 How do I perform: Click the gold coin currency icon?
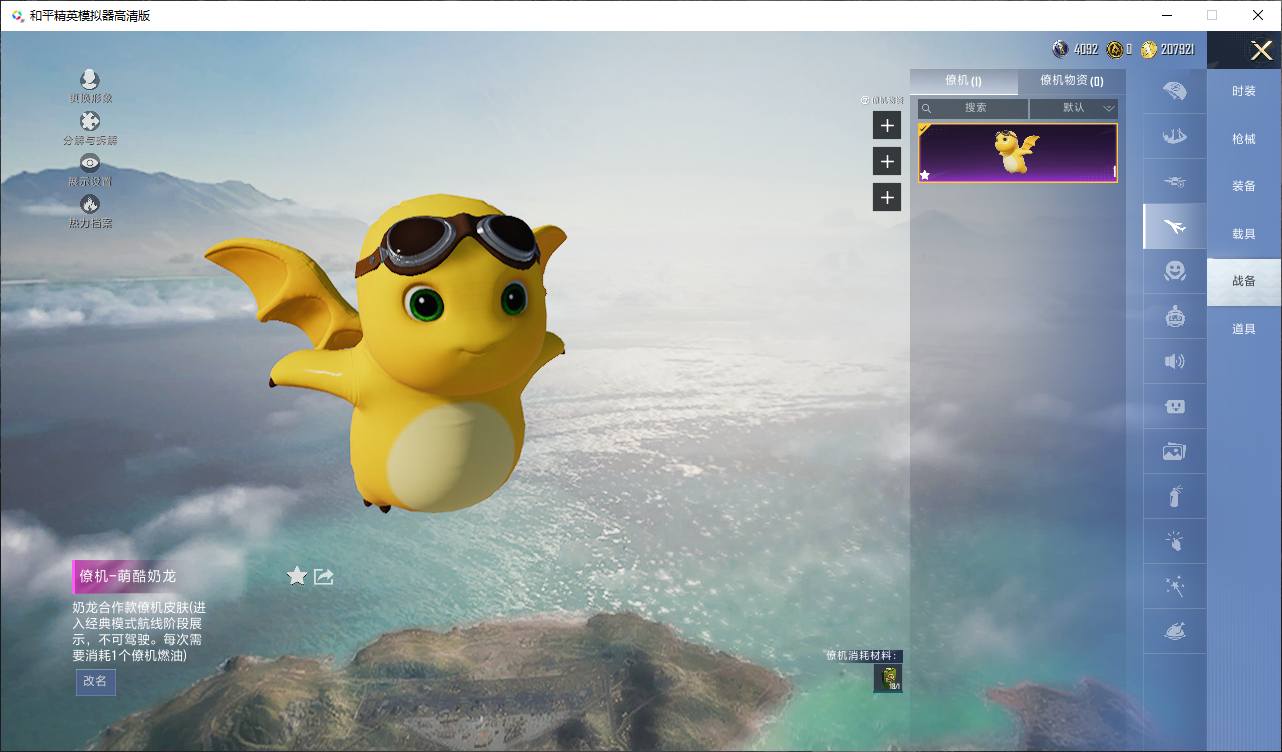click(x=1149, y=49)
